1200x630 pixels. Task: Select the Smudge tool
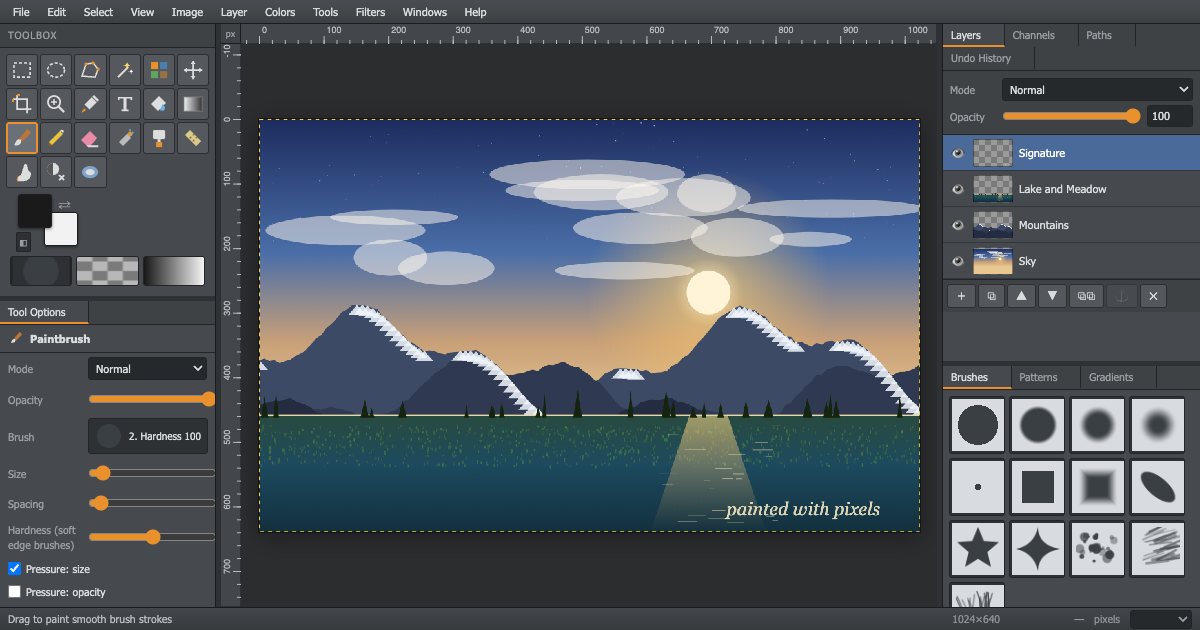[x=22, y=172]
